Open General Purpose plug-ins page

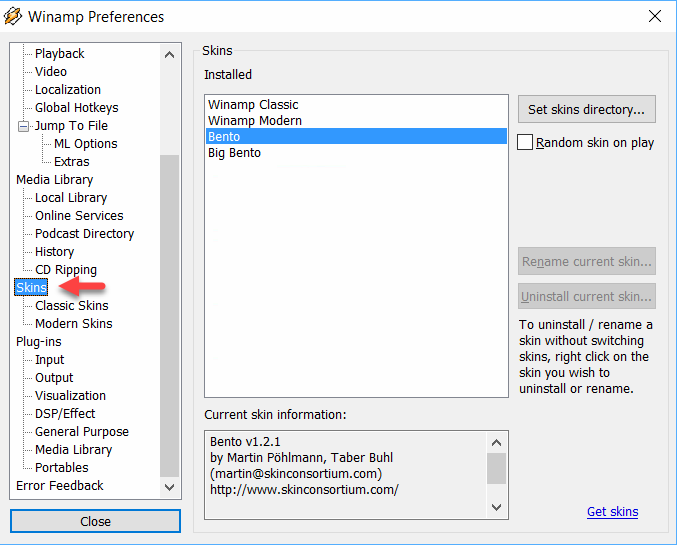pos(82,432)
